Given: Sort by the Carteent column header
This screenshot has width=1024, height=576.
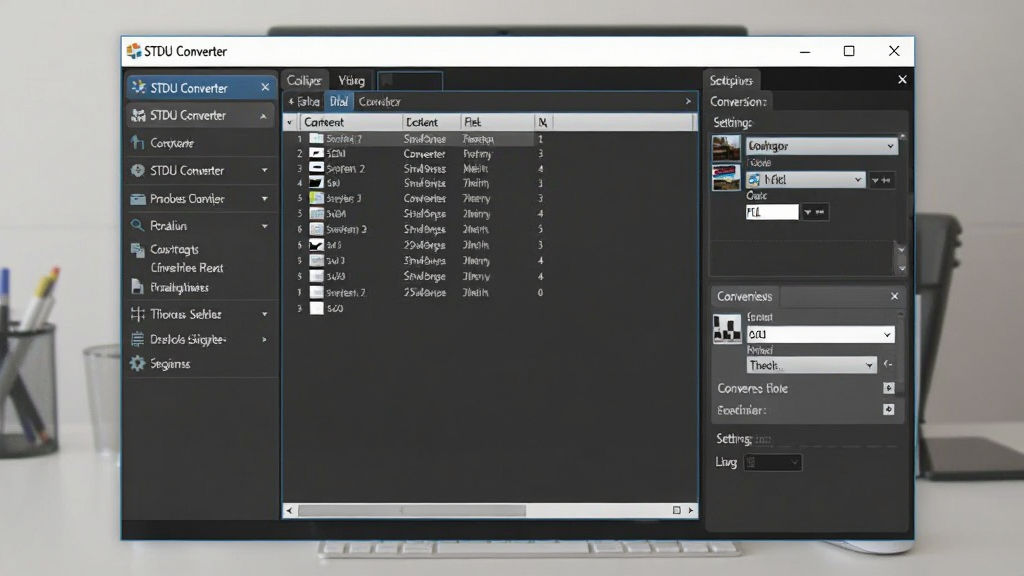Looking at the screenshot, I should click(349, 122).
